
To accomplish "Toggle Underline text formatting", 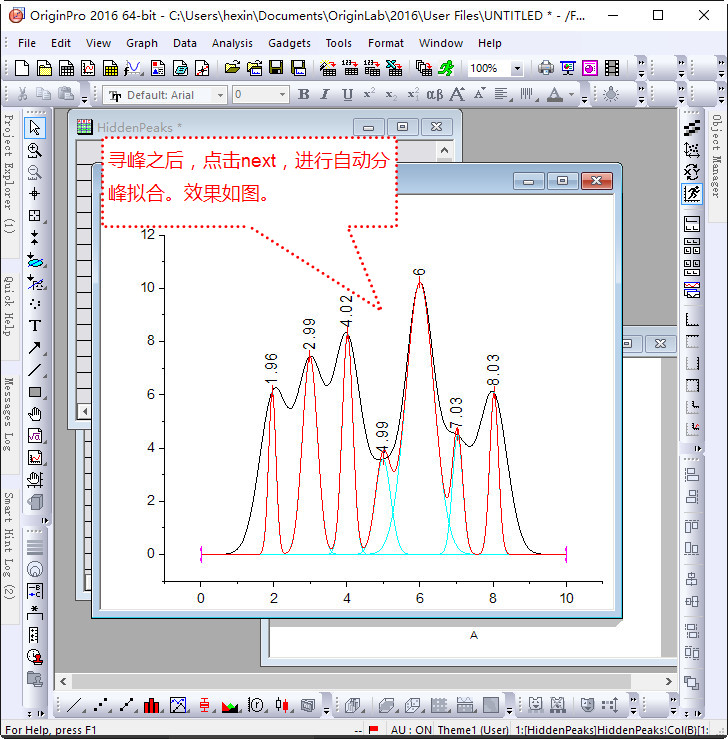I will point(347,95).
